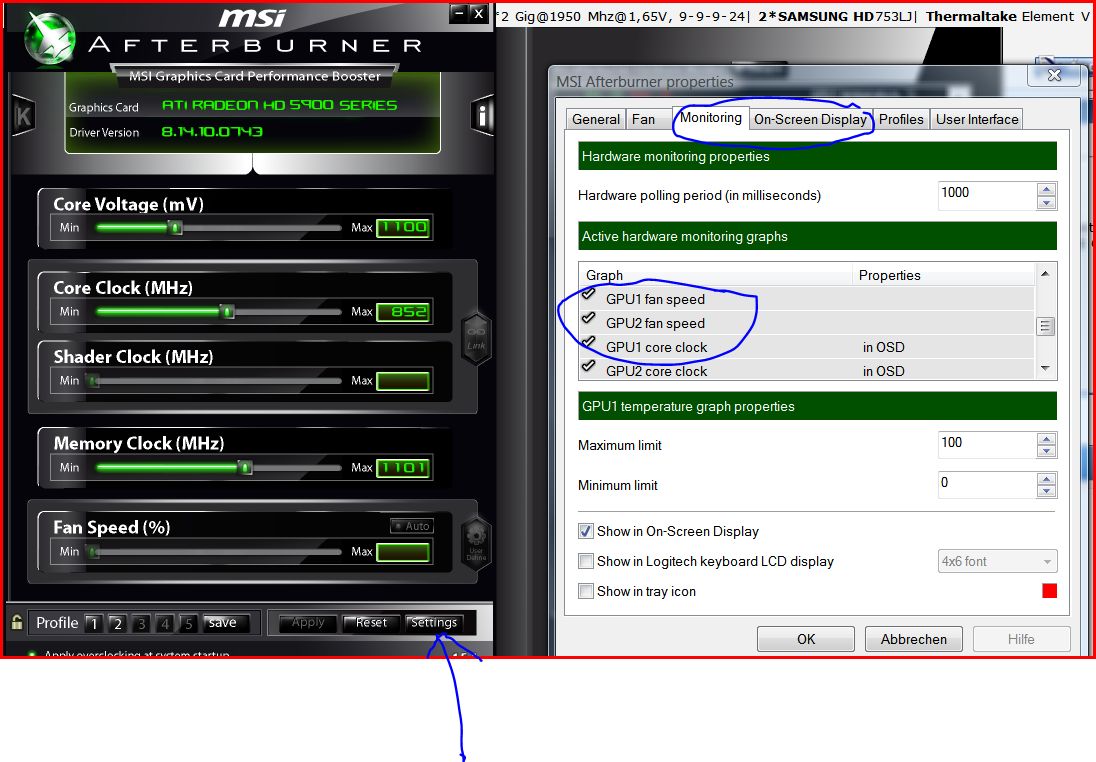Click the Shader Clock slider handle

pyautogui.click(x=93, y=381)
